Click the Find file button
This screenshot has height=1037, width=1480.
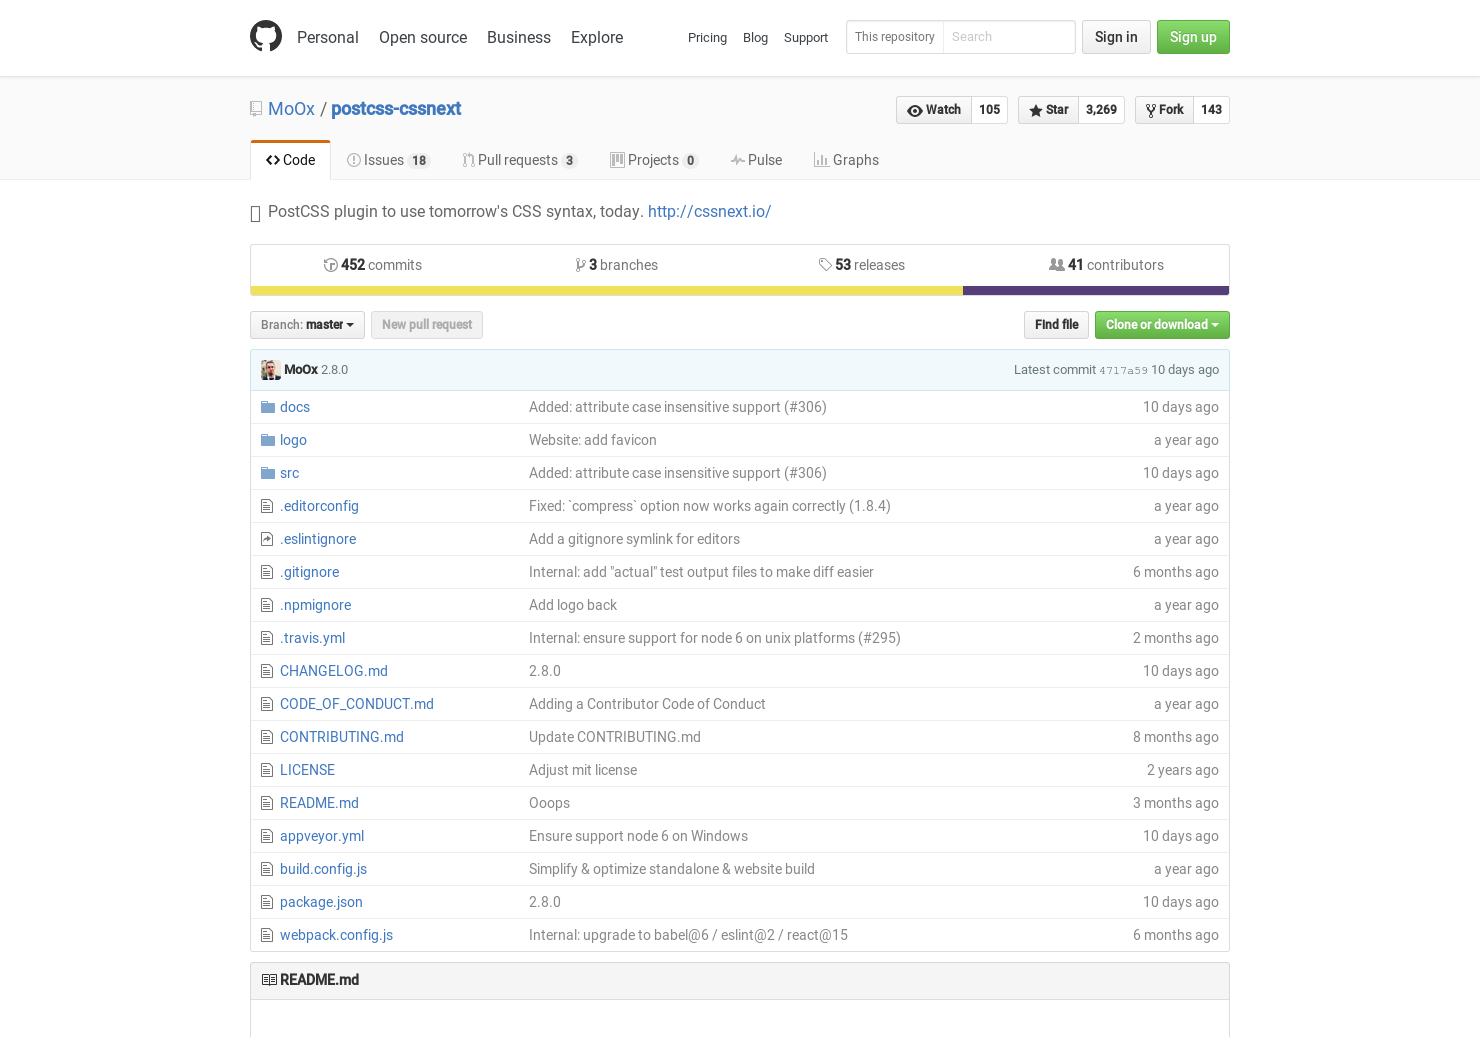point(1056,325)
